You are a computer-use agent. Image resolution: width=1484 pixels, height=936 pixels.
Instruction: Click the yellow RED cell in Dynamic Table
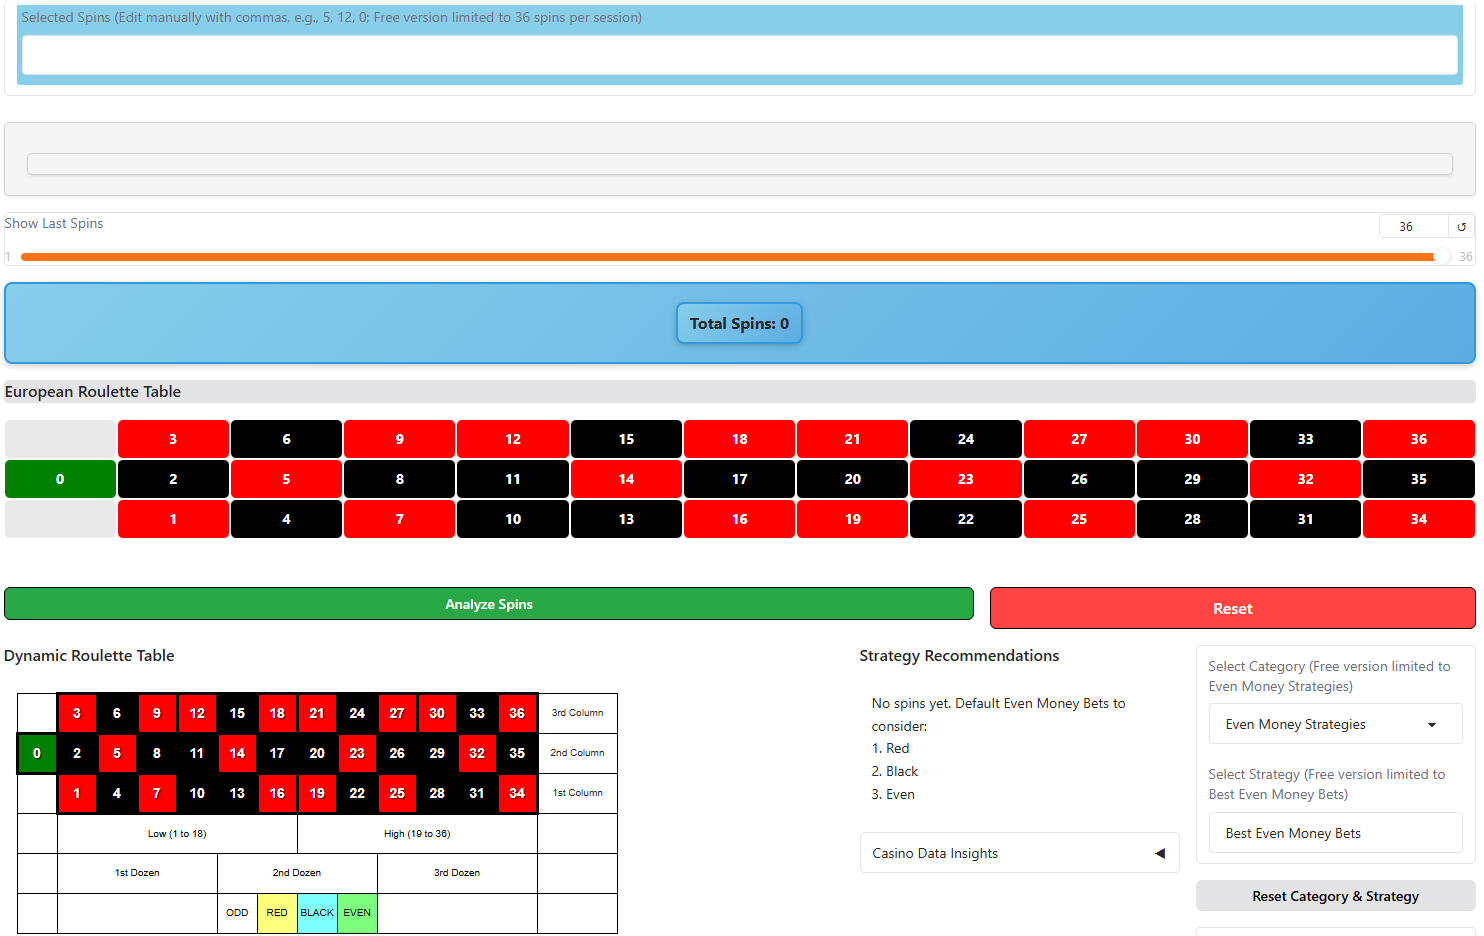pyautogui.click(x=277, y=913)
